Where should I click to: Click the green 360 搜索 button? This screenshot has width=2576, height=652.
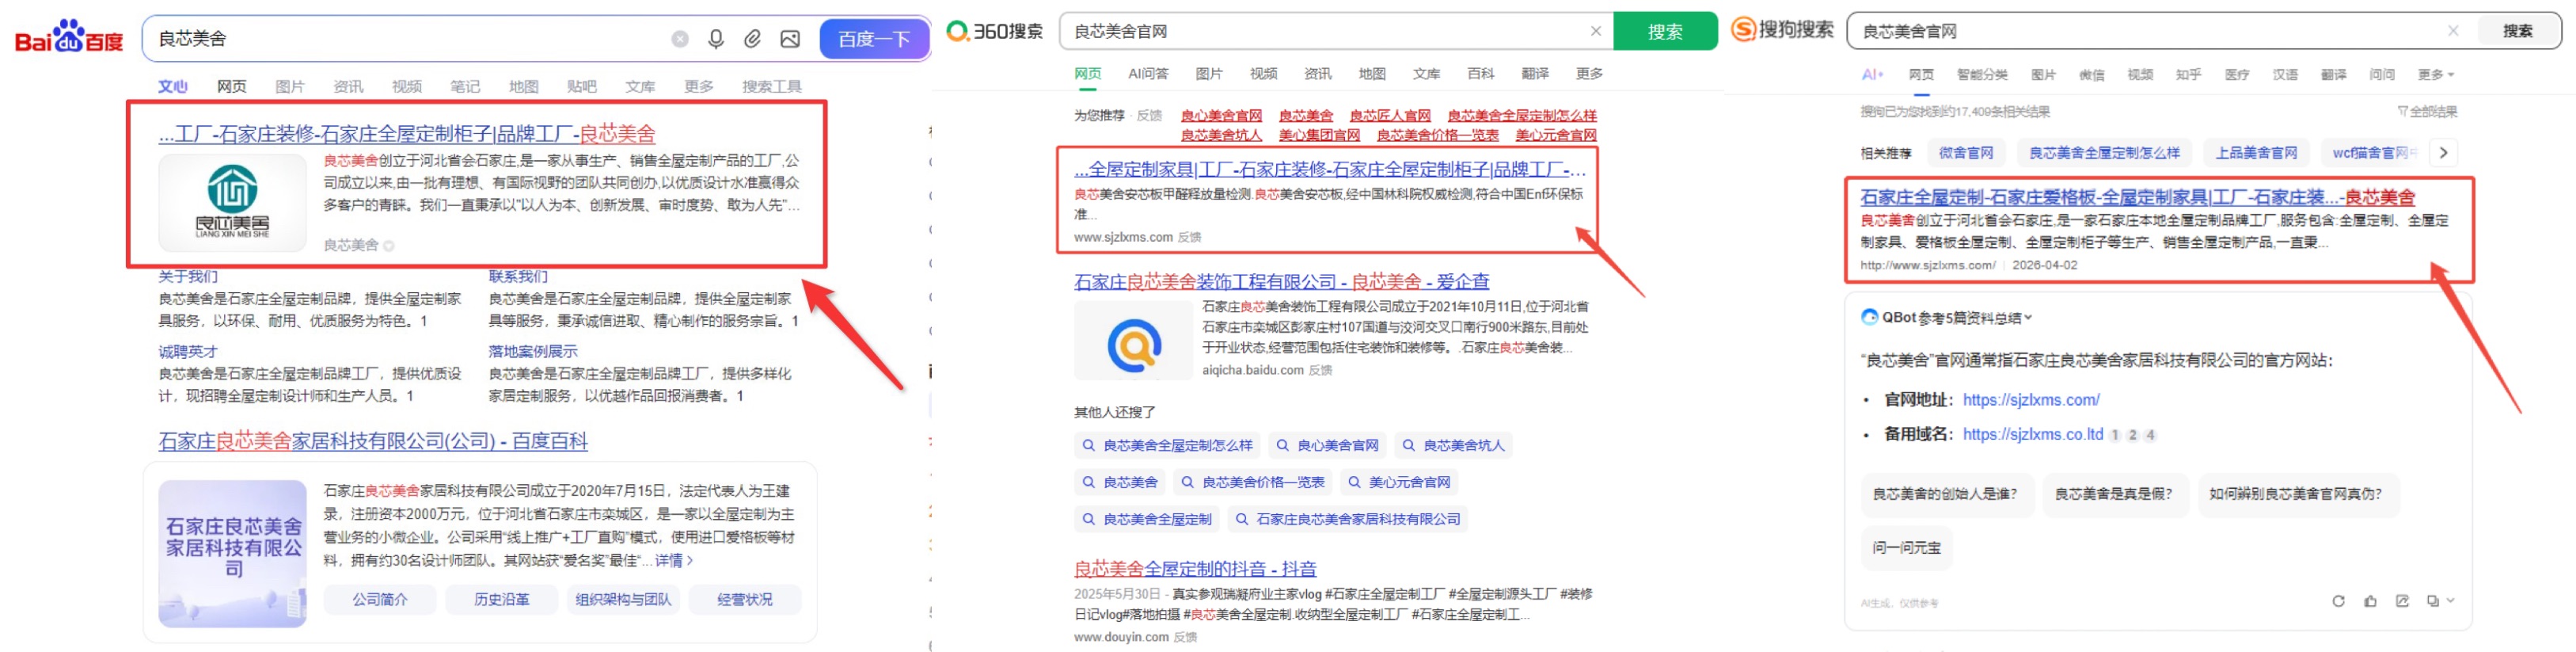click(1664, 31)
